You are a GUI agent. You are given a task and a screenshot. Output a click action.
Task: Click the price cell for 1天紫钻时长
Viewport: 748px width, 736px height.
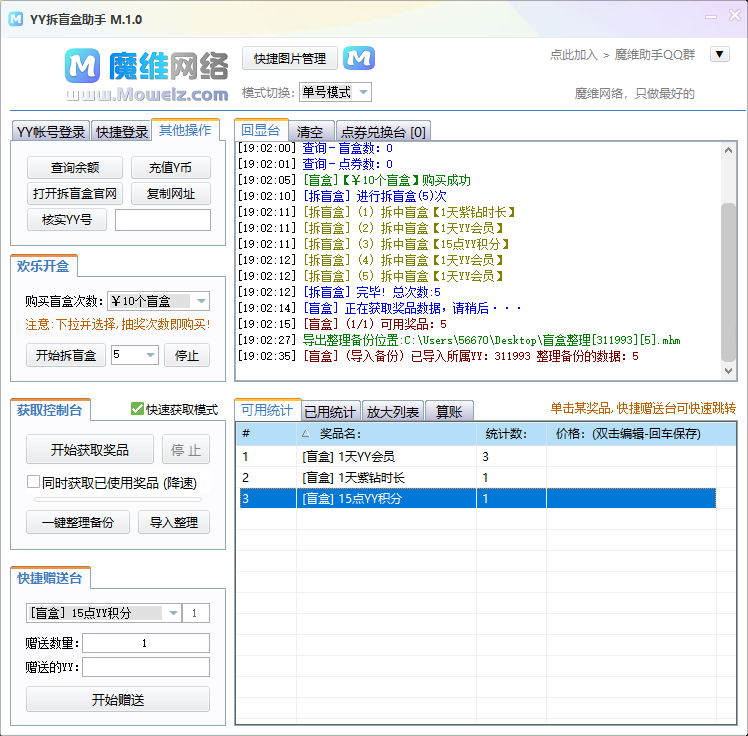(x=631, y=477)
